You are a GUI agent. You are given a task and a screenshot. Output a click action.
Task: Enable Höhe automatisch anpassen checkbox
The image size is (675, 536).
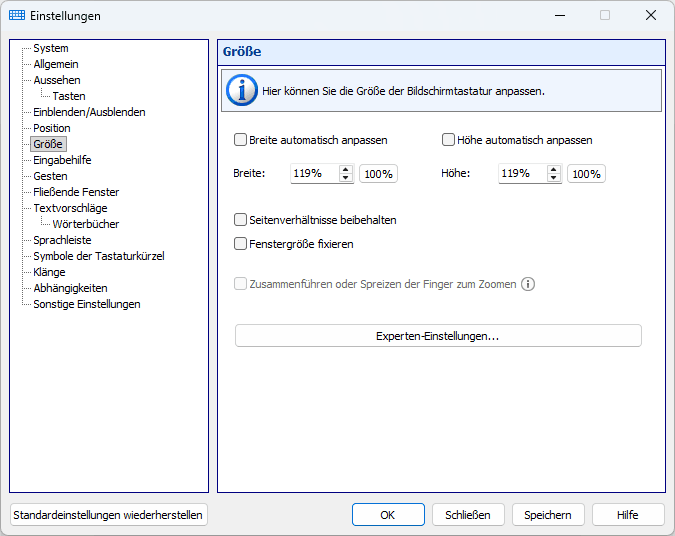[x=448, y=139]
